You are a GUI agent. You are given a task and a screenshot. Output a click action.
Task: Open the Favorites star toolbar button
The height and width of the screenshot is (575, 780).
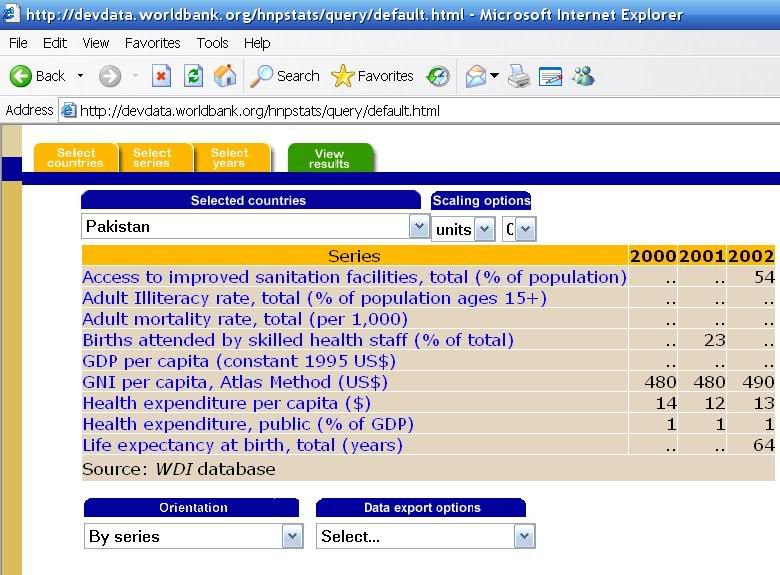coord(372,76)
